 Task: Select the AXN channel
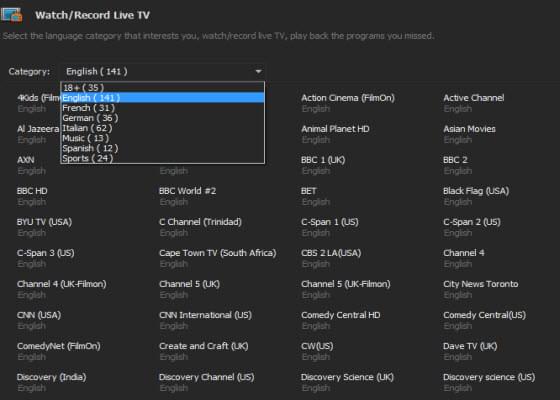click(26, 160)
